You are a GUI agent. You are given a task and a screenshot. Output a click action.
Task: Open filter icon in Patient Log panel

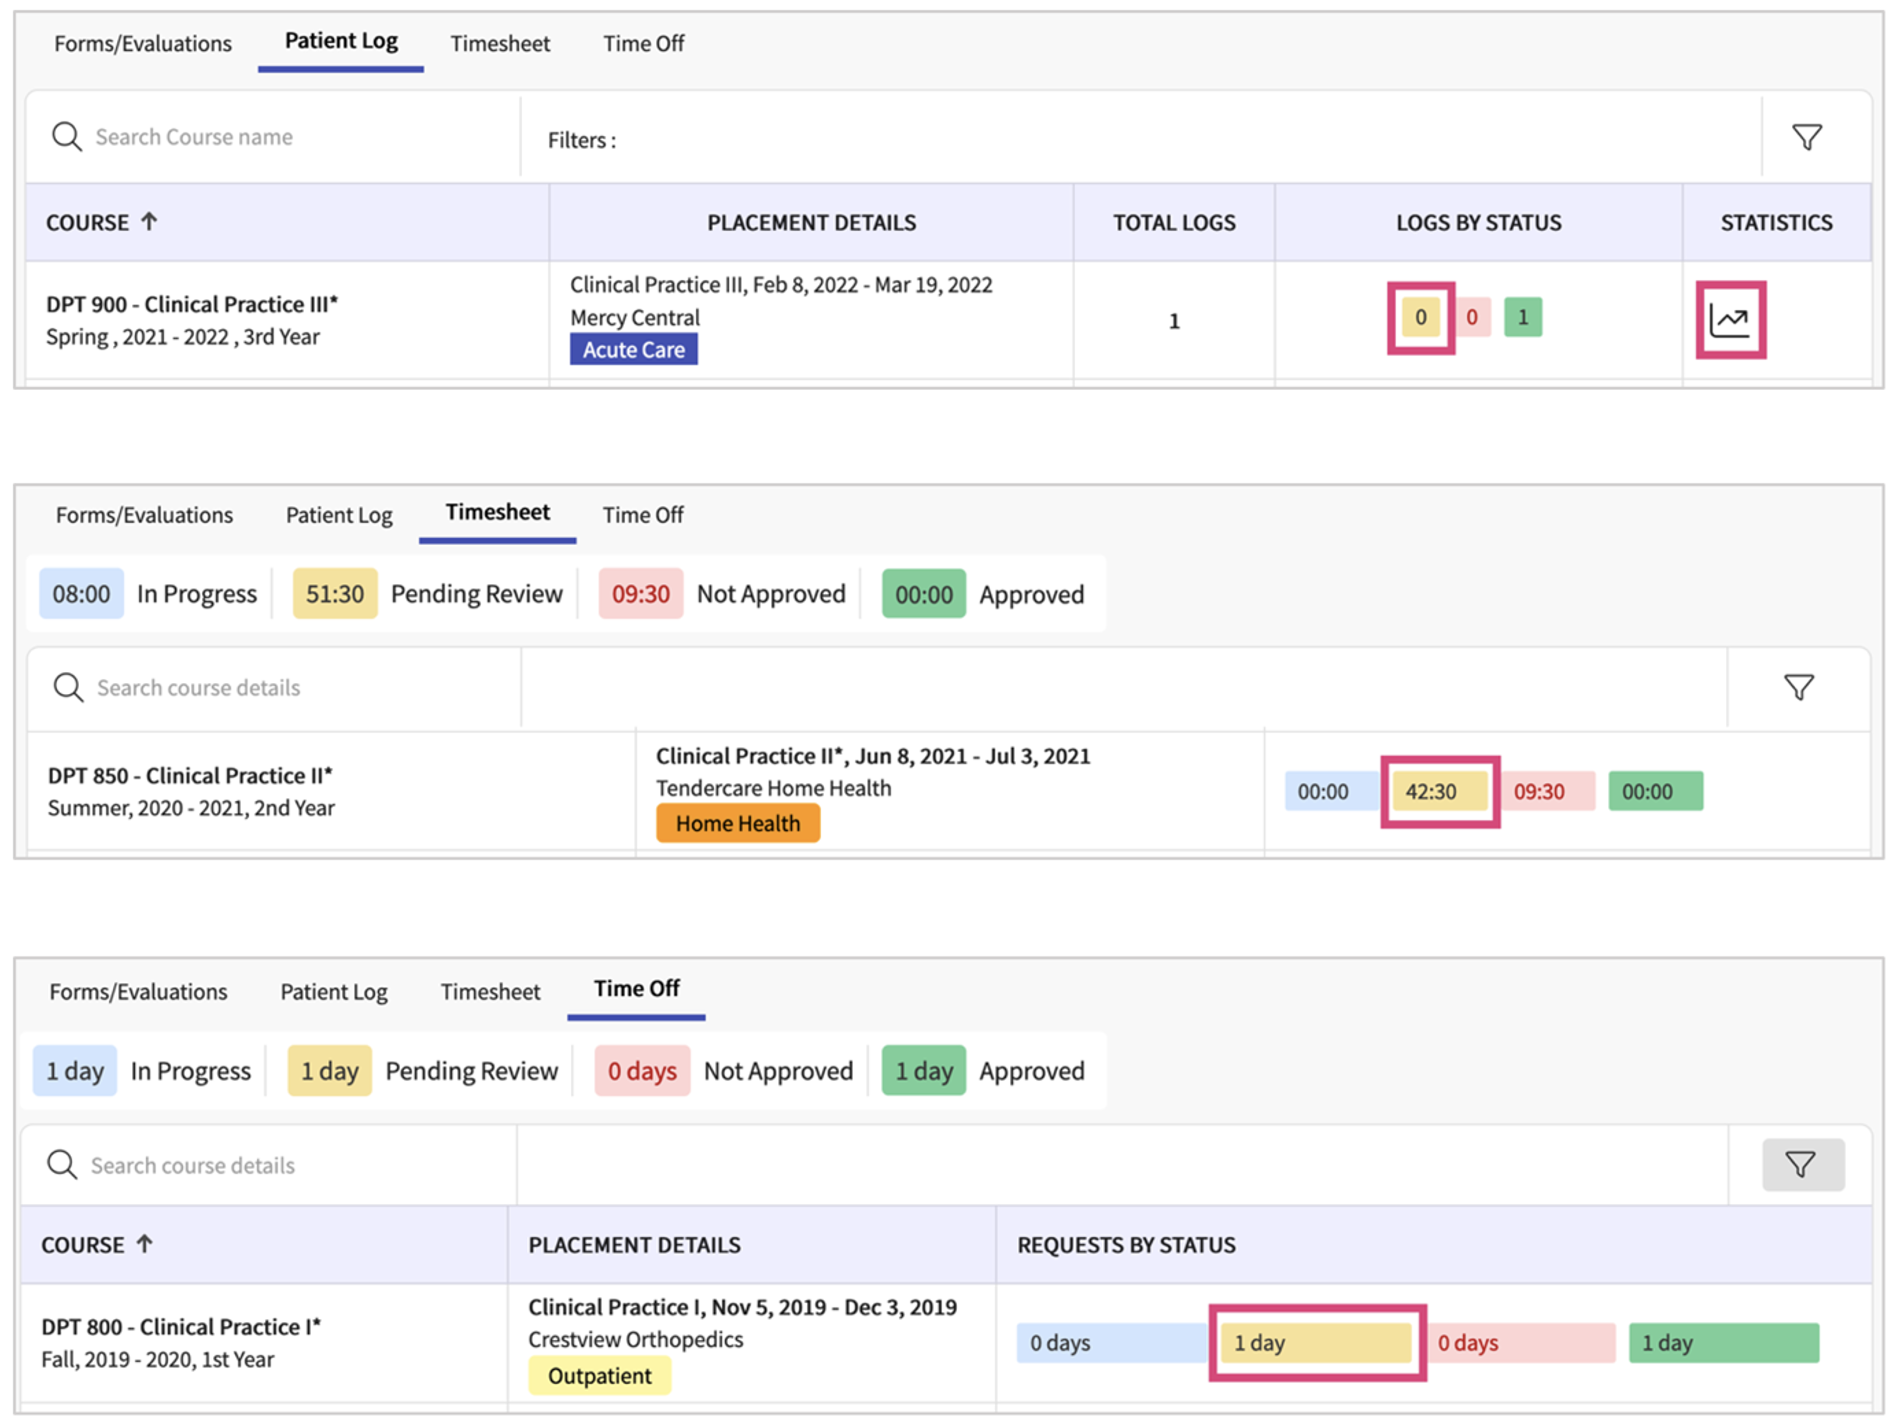1806,137
